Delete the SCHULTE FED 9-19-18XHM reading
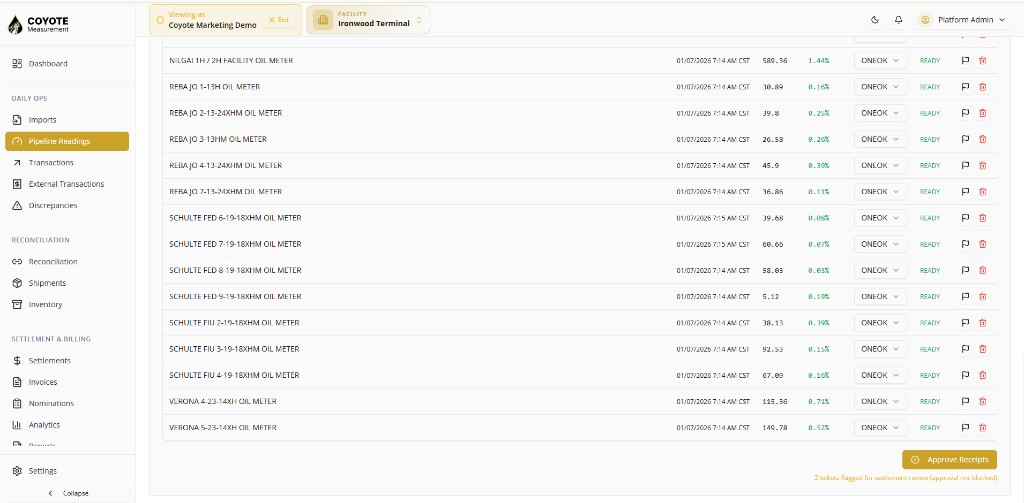Screen dimensions: 1024x503 tap(982, 297)
